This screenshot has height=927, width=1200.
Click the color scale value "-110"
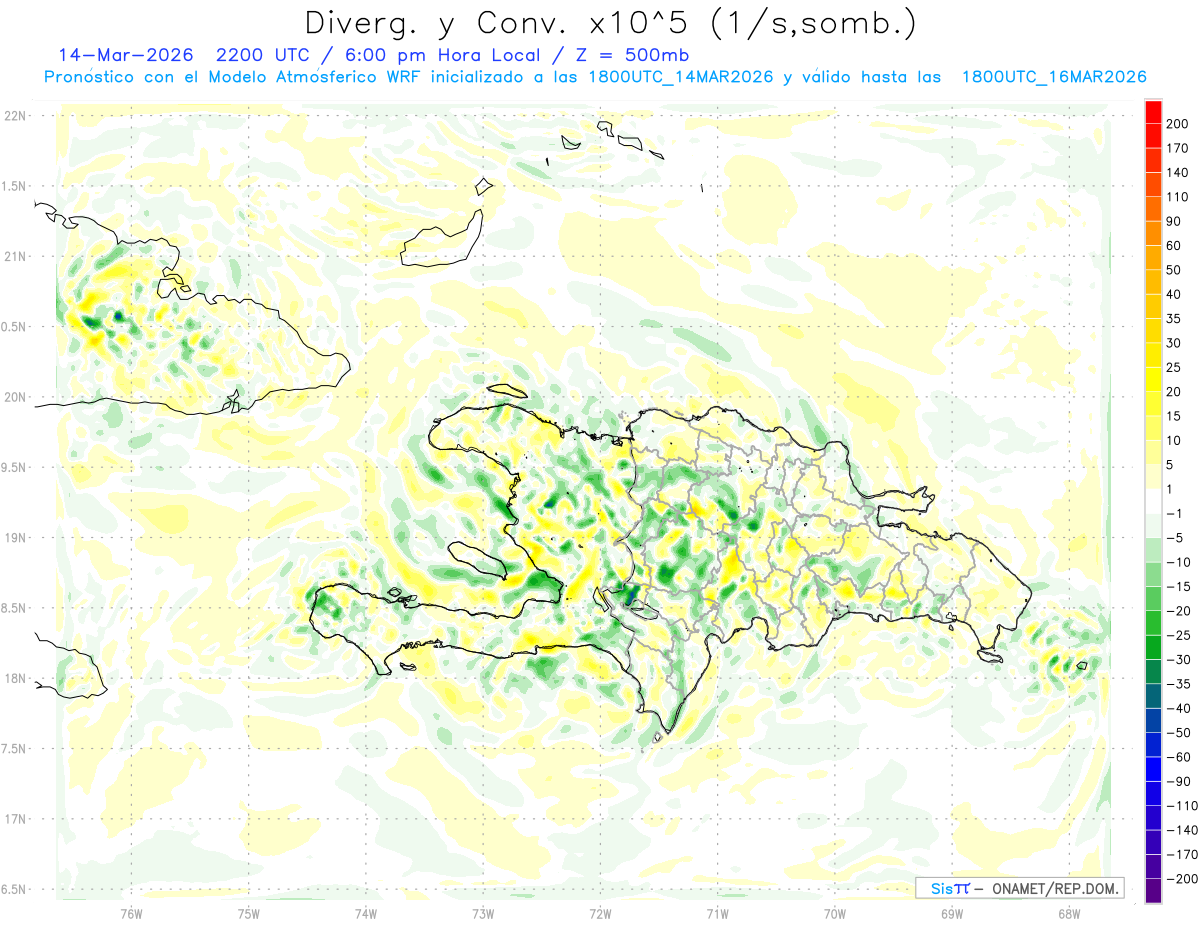1184,805
